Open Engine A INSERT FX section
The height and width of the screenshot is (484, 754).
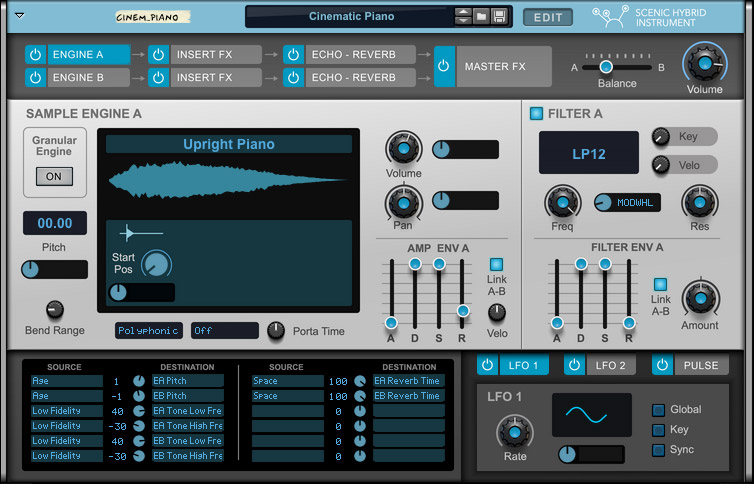(x=216, y=55)
